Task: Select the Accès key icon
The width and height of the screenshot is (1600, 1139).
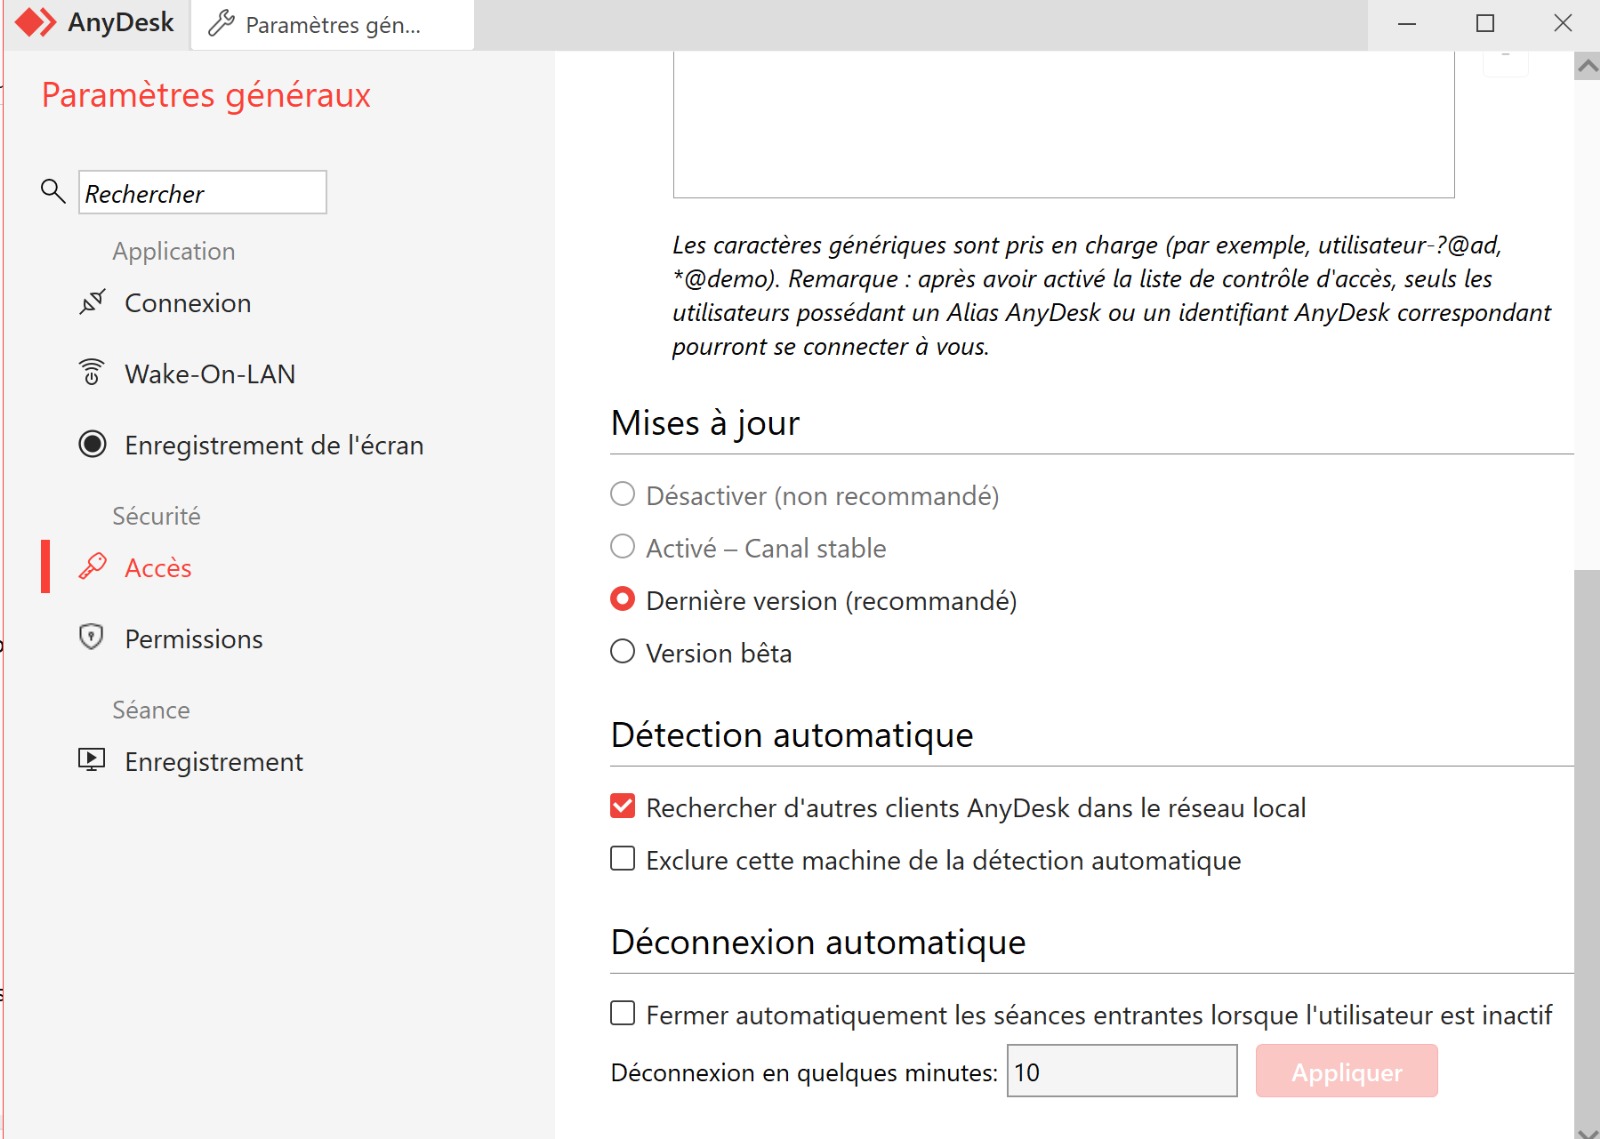Action: [x=93, y=567]
